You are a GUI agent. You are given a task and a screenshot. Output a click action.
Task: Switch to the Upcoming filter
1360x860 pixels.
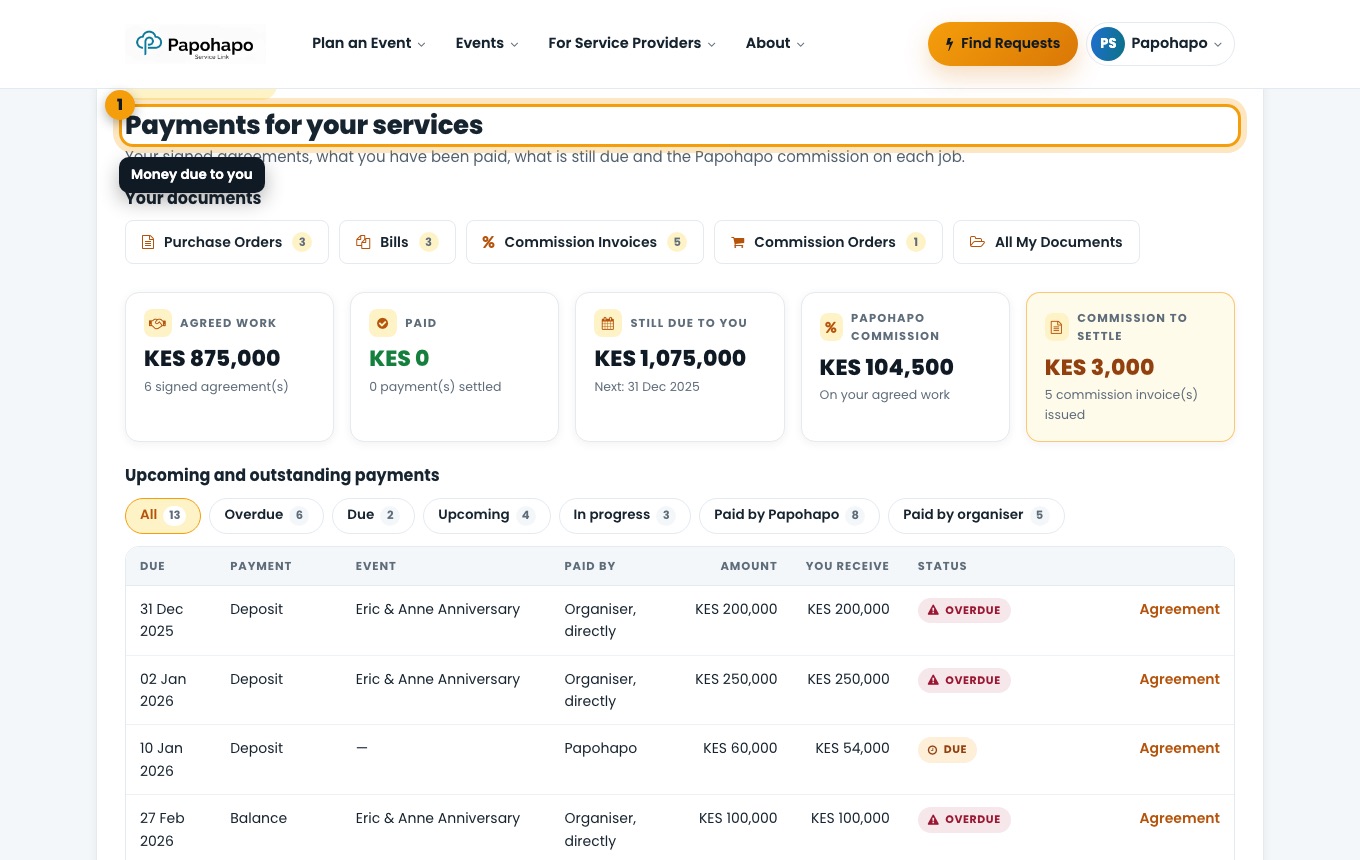coord(487,515)
